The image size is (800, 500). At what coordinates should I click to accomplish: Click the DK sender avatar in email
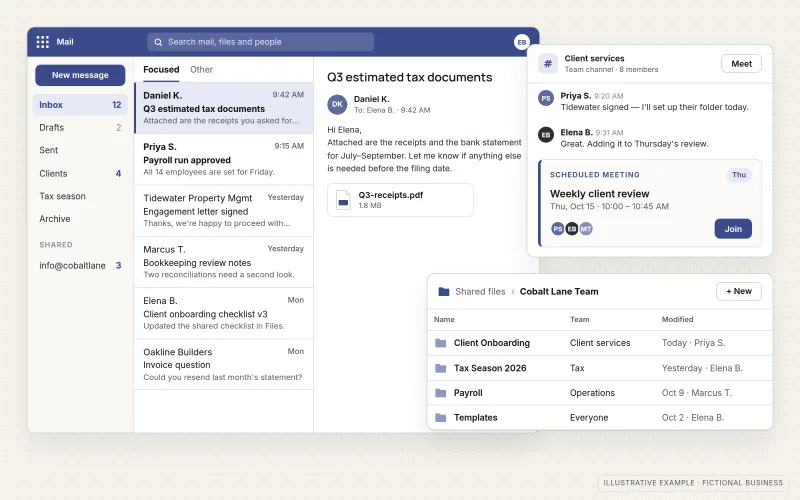pos(337,104)
